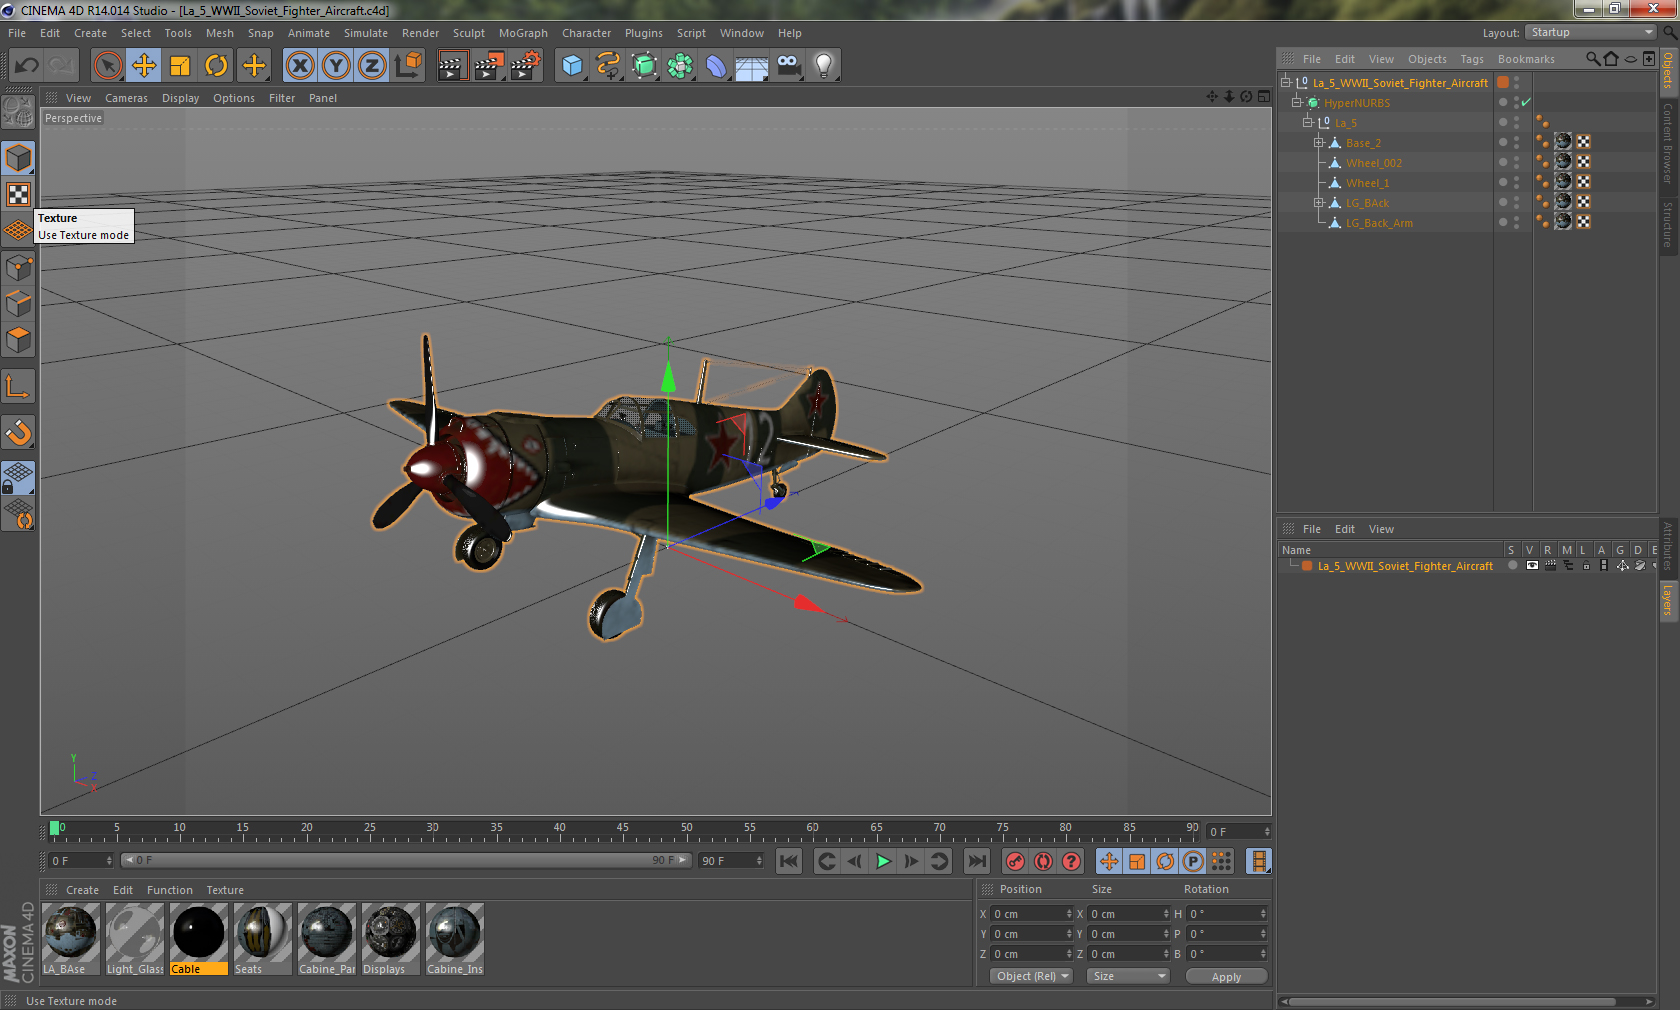Expand the LG_BAck object

click(1319, 203)
